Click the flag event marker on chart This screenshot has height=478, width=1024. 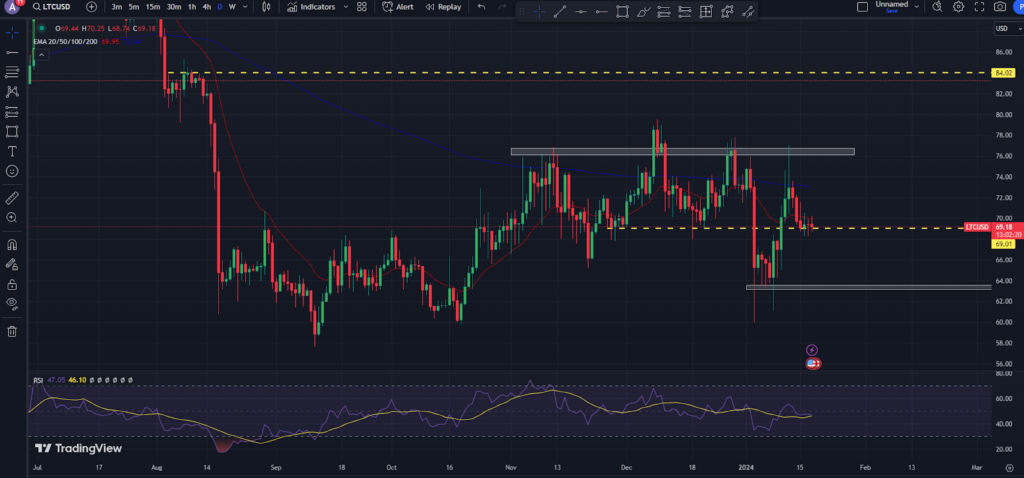coord(813,363)
